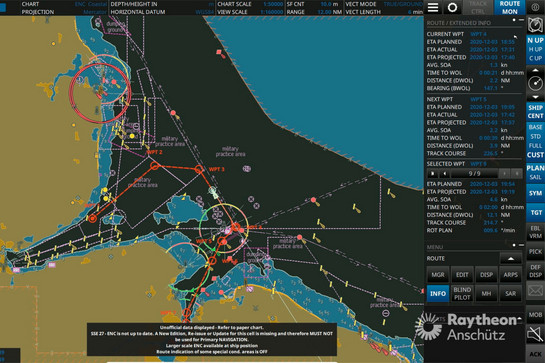
Task: Click the HORIZONTAL DATUM value
Action: click(204, 12)
